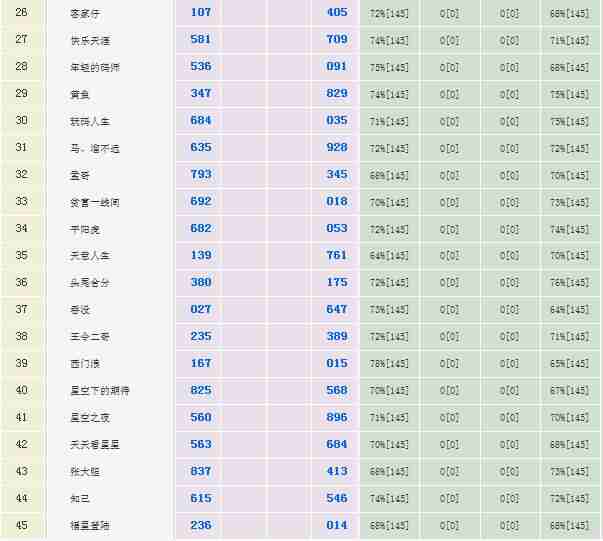
Task: Click the 78%[145] cell in row 39
Action: click(x=389, y=364)
